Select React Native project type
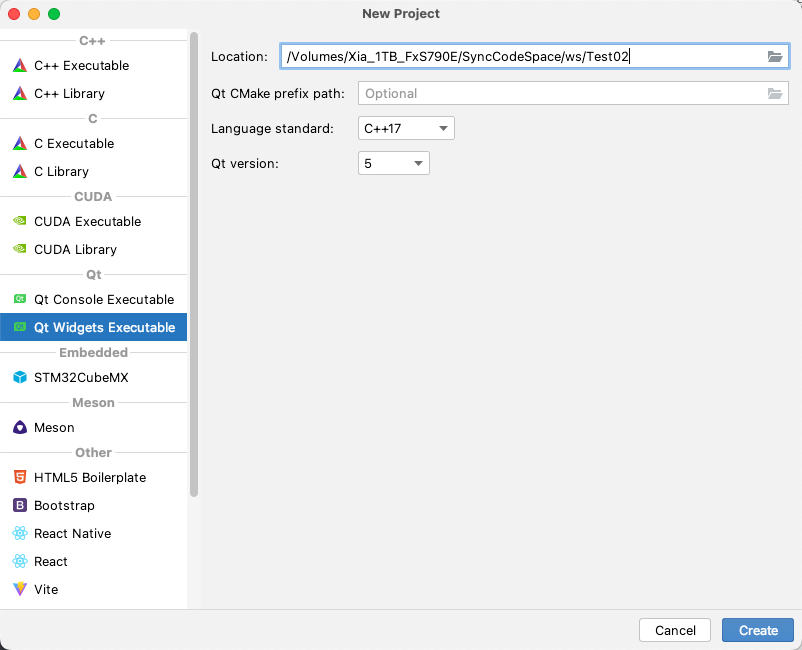 tap(94, 533)
